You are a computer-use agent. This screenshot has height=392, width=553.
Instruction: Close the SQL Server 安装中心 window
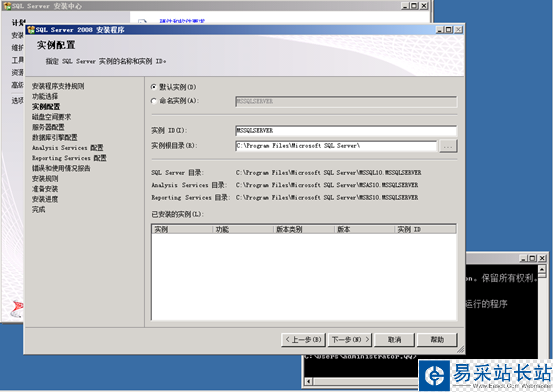click(x=424, y=6)
